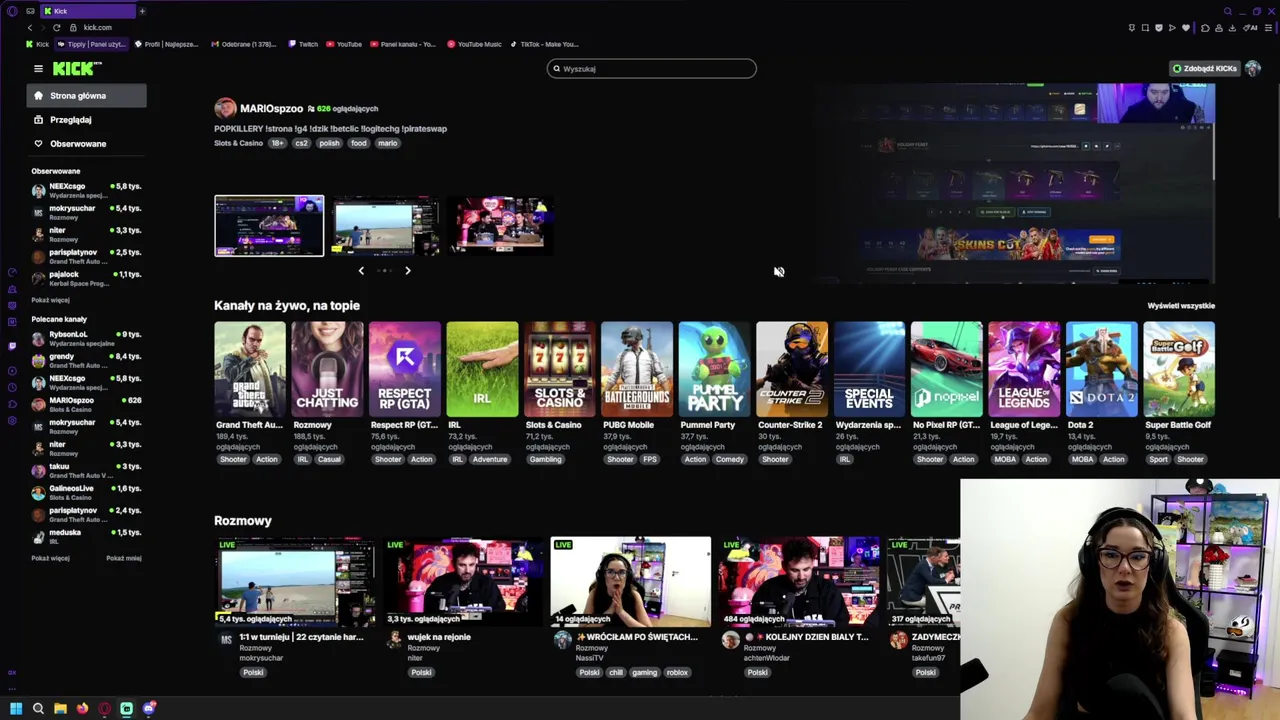Click the roblox tag under NassiTV stream
Screen dimensions: 1280x720
coord(677,673)
